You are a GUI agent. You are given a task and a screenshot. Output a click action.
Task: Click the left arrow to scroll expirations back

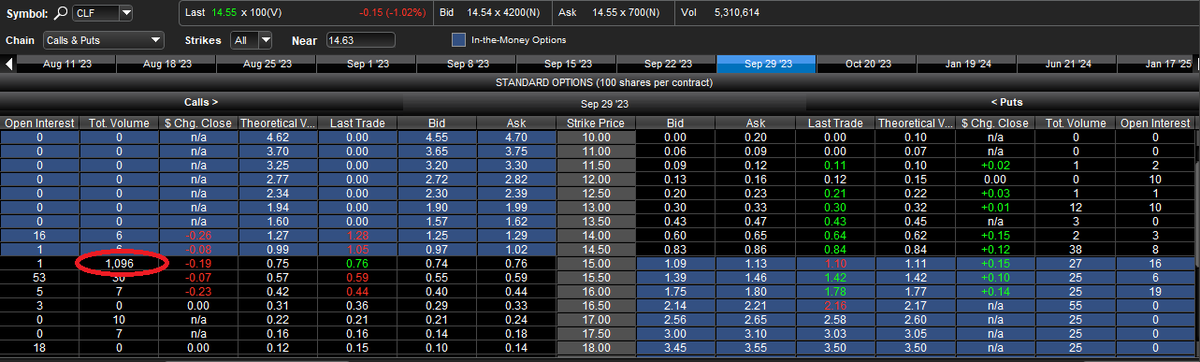pos(8,64)
